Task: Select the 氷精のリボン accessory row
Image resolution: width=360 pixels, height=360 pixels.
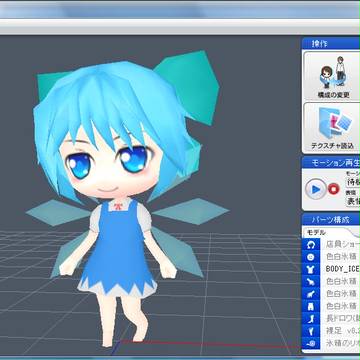Action: coord(339,343)
